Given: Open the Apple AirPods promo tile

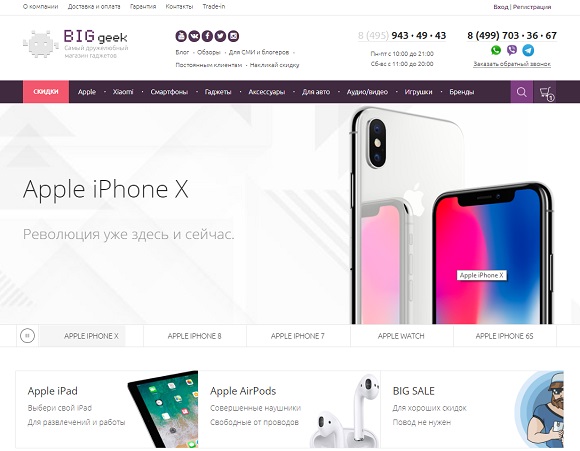Looking at the screenshot, I should click(x=289, y=409).
